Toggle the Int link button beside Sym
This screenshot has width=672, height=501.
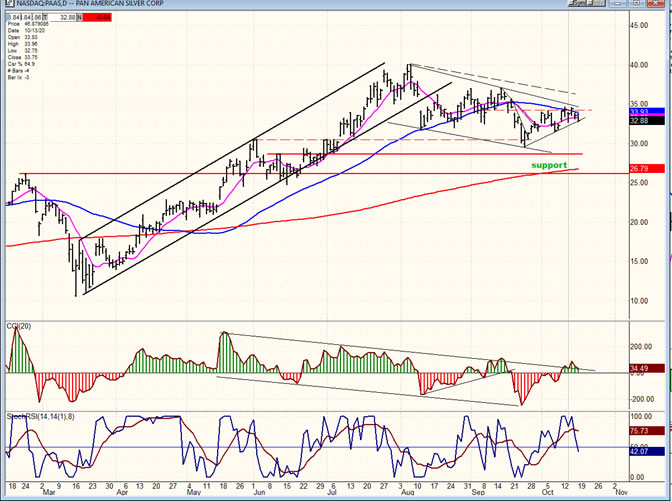[596, 3]
